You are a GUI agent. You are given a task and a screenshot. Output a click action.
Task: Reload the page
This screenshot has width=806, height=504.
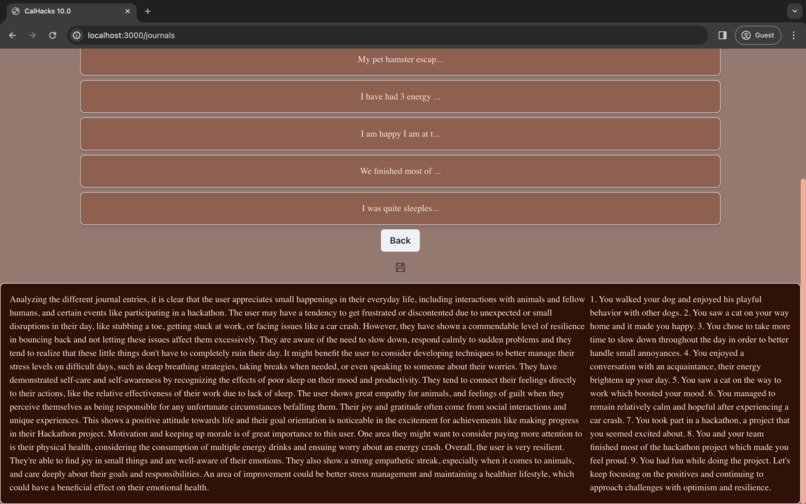pos(52,35)
